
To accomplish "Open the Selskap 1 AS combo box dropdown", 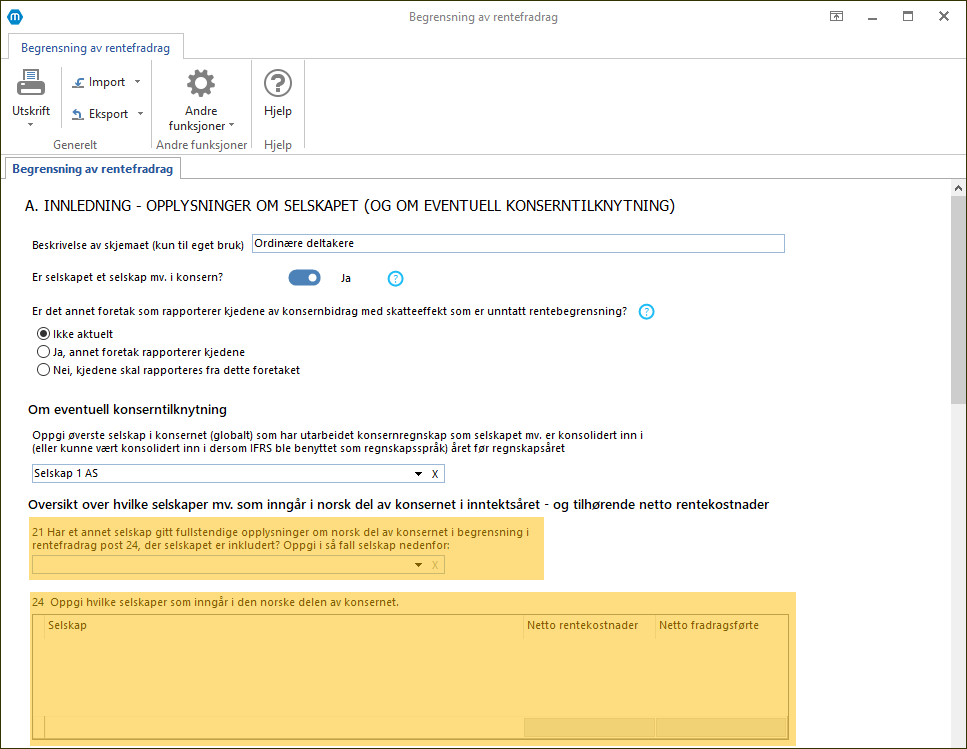I will pos(419,474).
